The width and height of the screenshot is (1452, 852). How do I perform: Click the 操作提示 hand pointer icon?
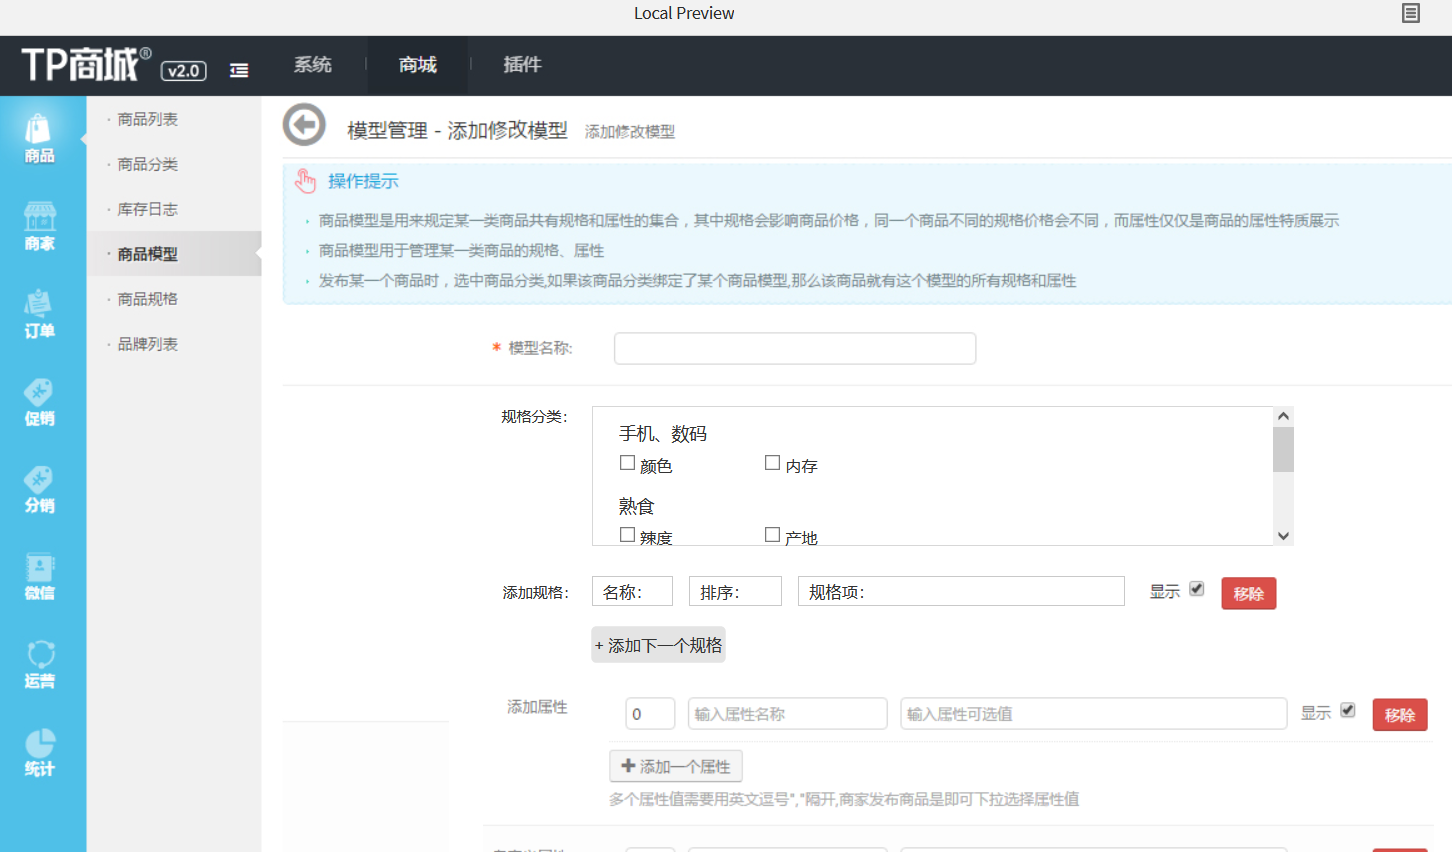[305, 181]
